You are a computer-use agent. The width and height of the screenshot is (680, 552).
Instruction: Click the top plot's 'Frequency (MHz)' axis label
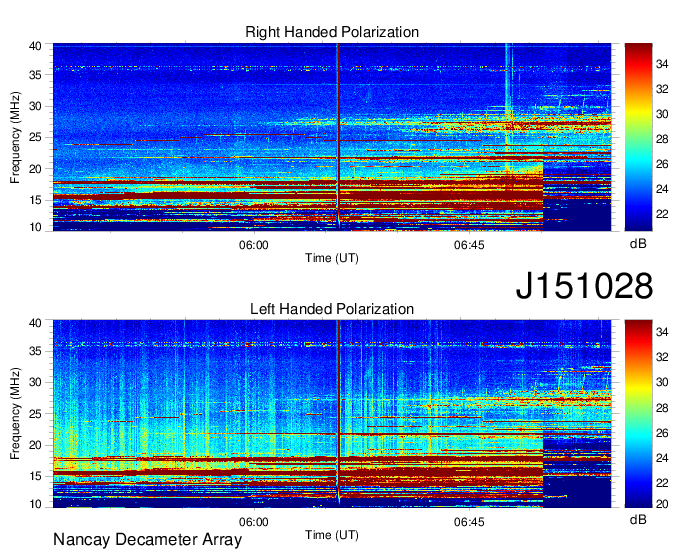pyautogui.click(x=15, y=137)
